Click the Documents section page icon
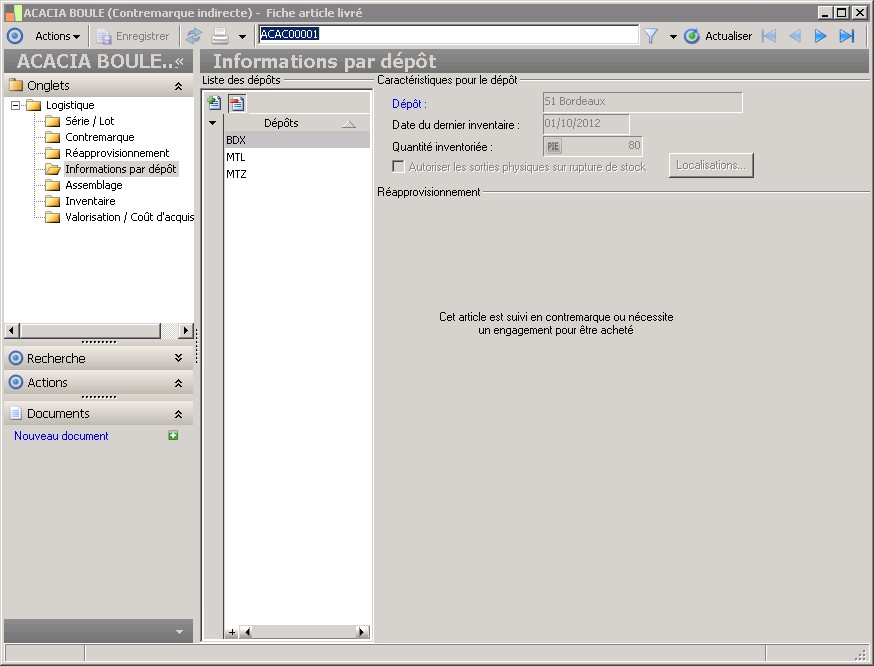Viewport: 874px width, 666px height. [16, 414]
